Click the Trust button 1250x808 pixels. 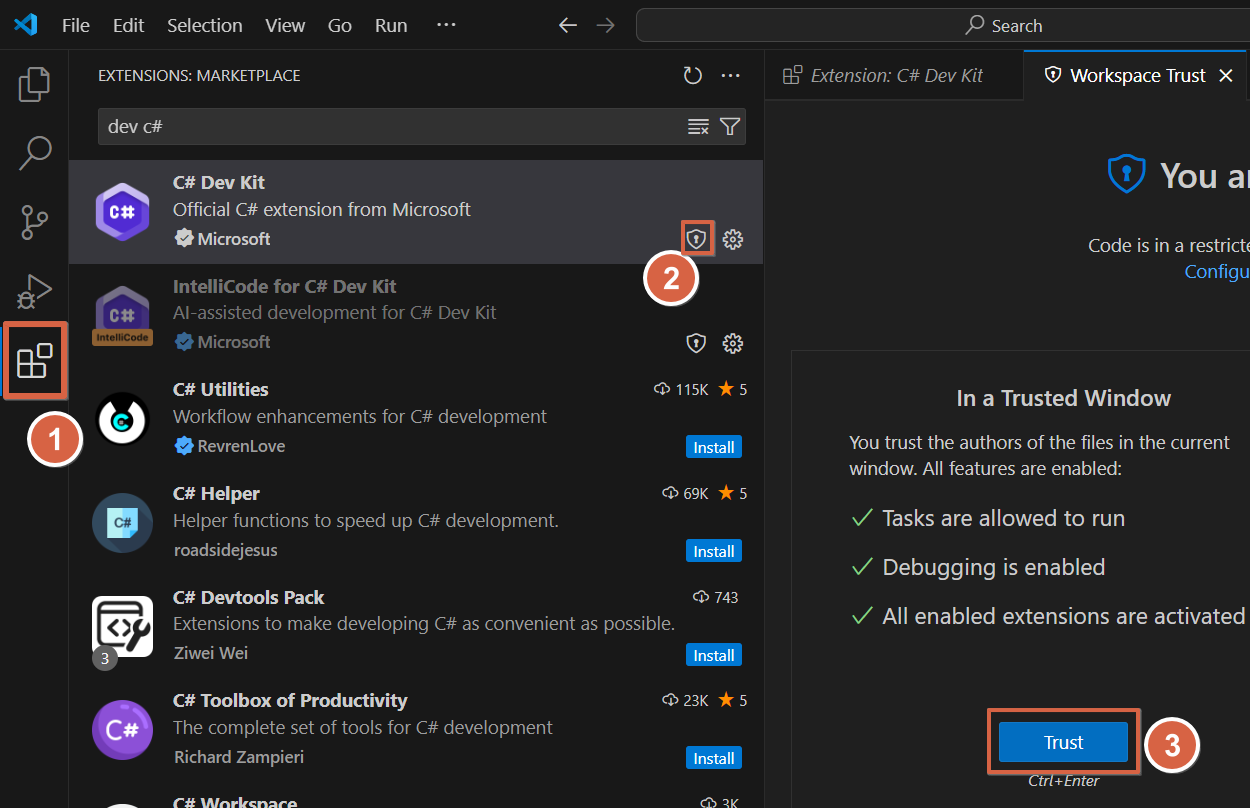pyautogui.click(x=1063, y=742)
